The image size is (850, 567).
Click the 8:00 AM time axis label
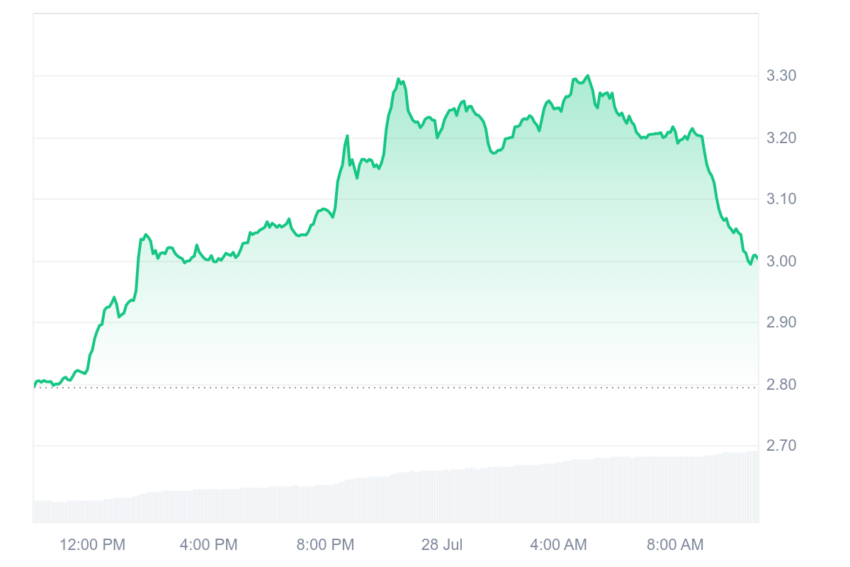pos(675,544)
